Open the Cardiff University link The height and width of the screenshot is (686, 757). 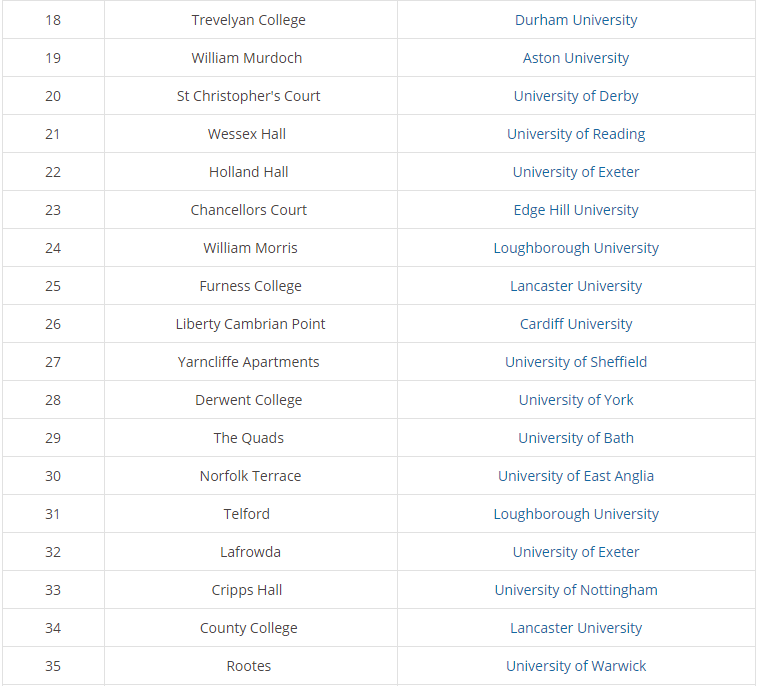click(x=576, y=324)
